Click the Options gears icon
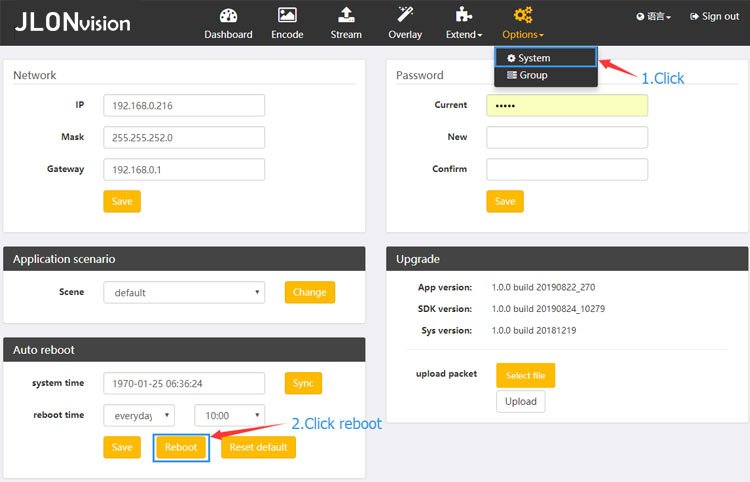750x482 pixels. pyautogui.click(x=523, y=15)
